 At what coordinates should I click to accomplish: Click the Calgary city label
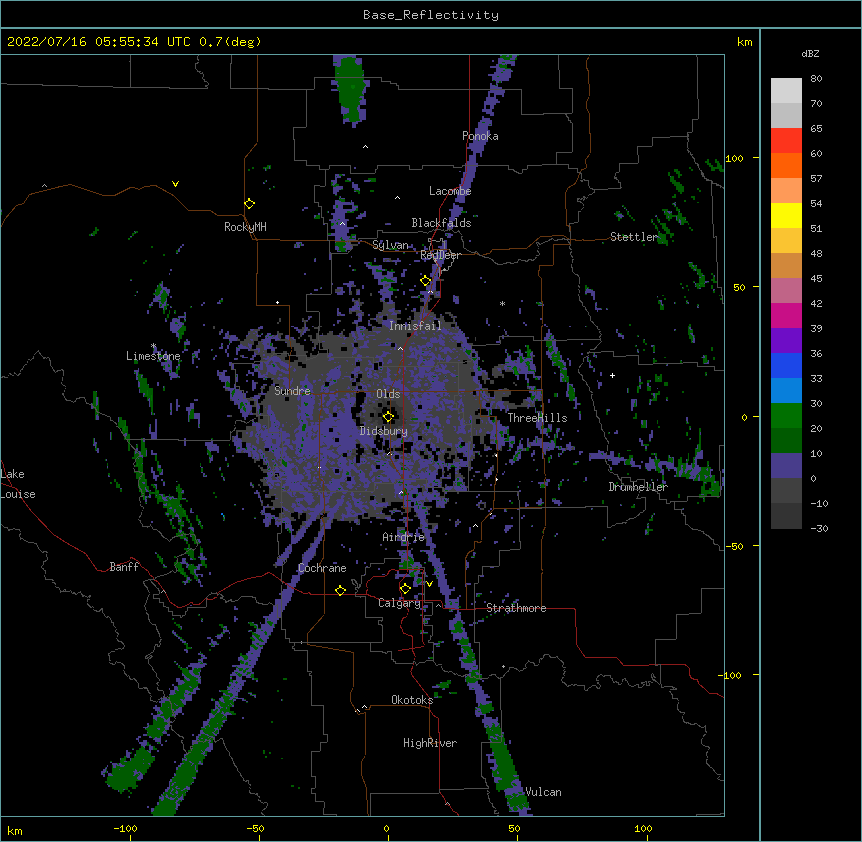coord(399,603)
